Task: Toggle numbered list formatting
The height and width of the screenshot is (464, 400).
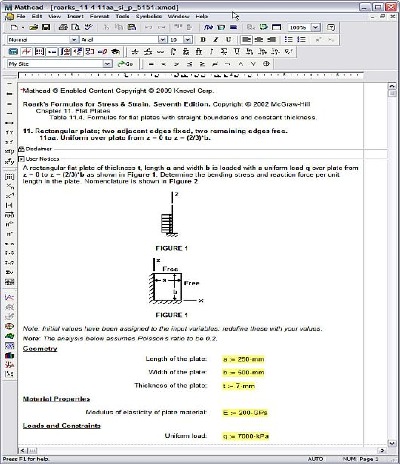Action: [301, 40]
